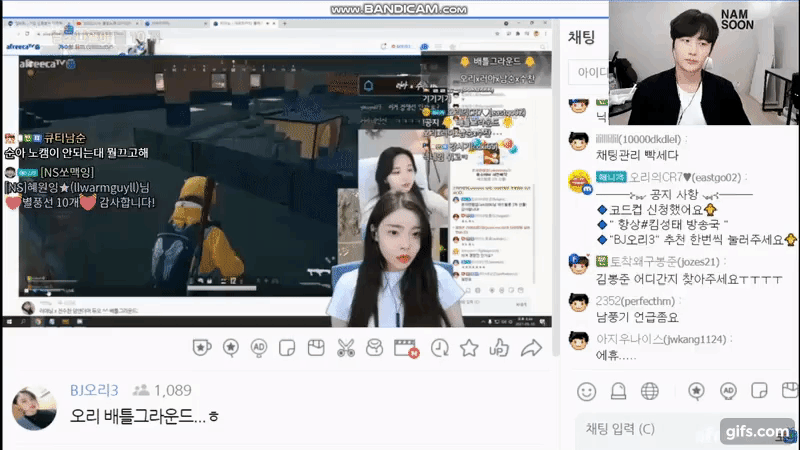
Task: Click chat message 채팅관리 빡세다
Action: point(637,155)
